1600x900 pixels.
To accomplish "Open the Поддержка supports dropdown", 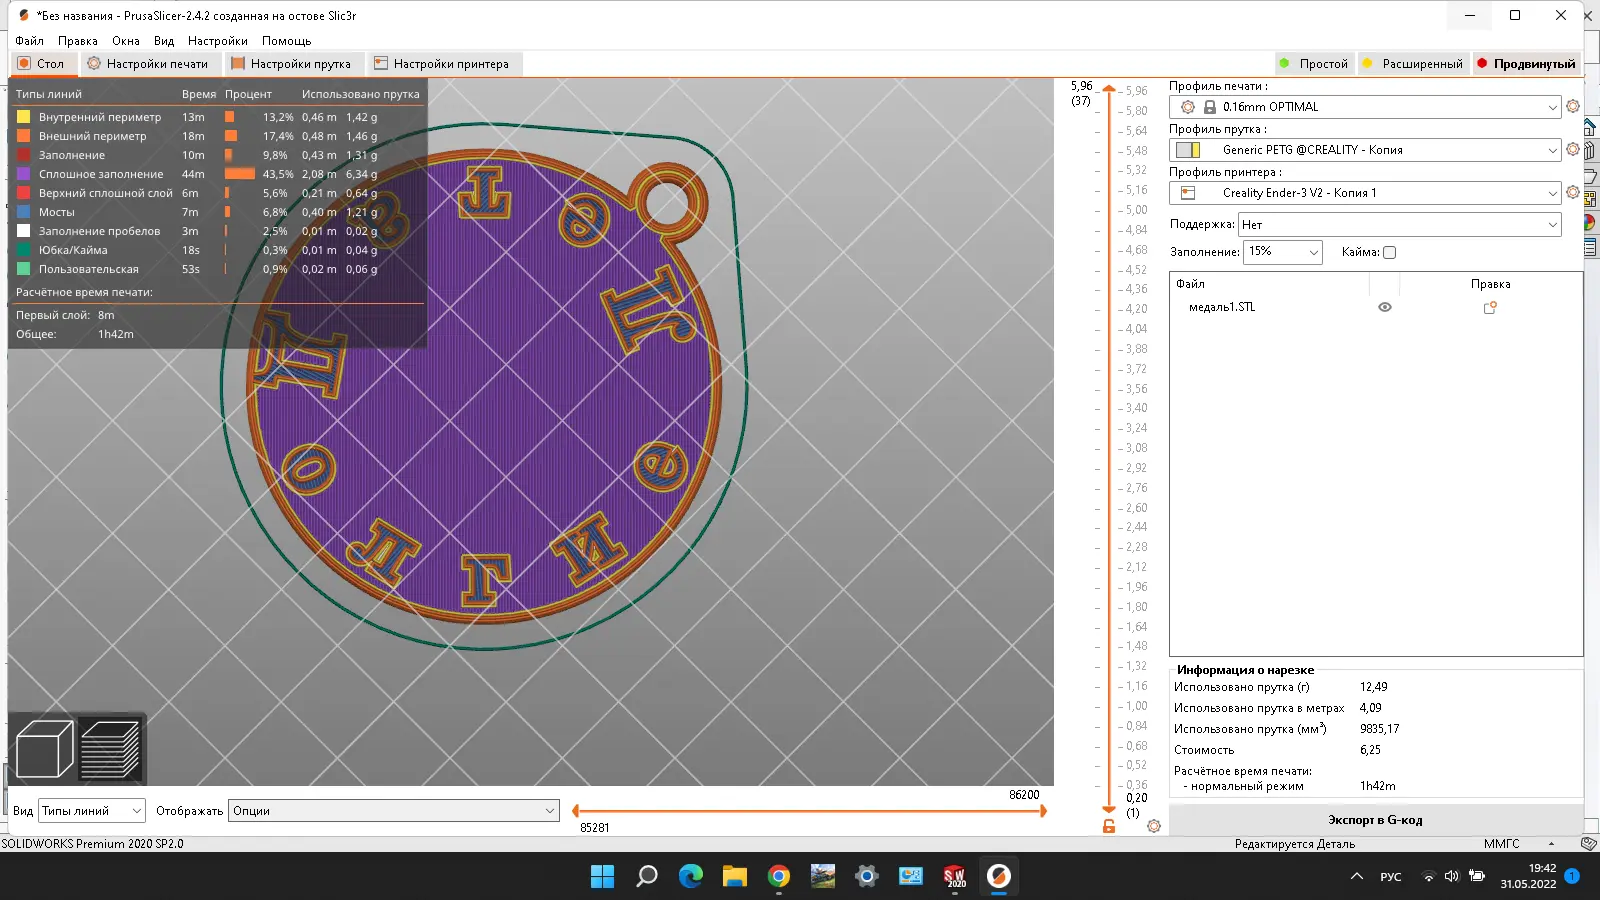I will (x=1400, y=225).
